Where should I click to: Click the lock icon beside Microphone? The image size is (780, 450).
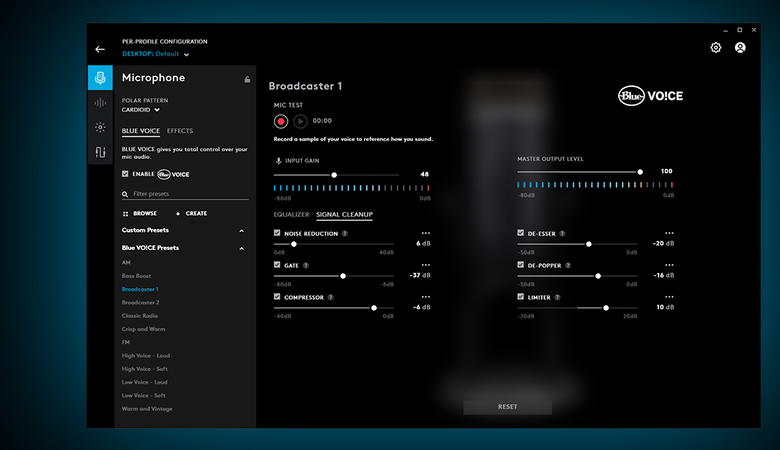(247, 80)
